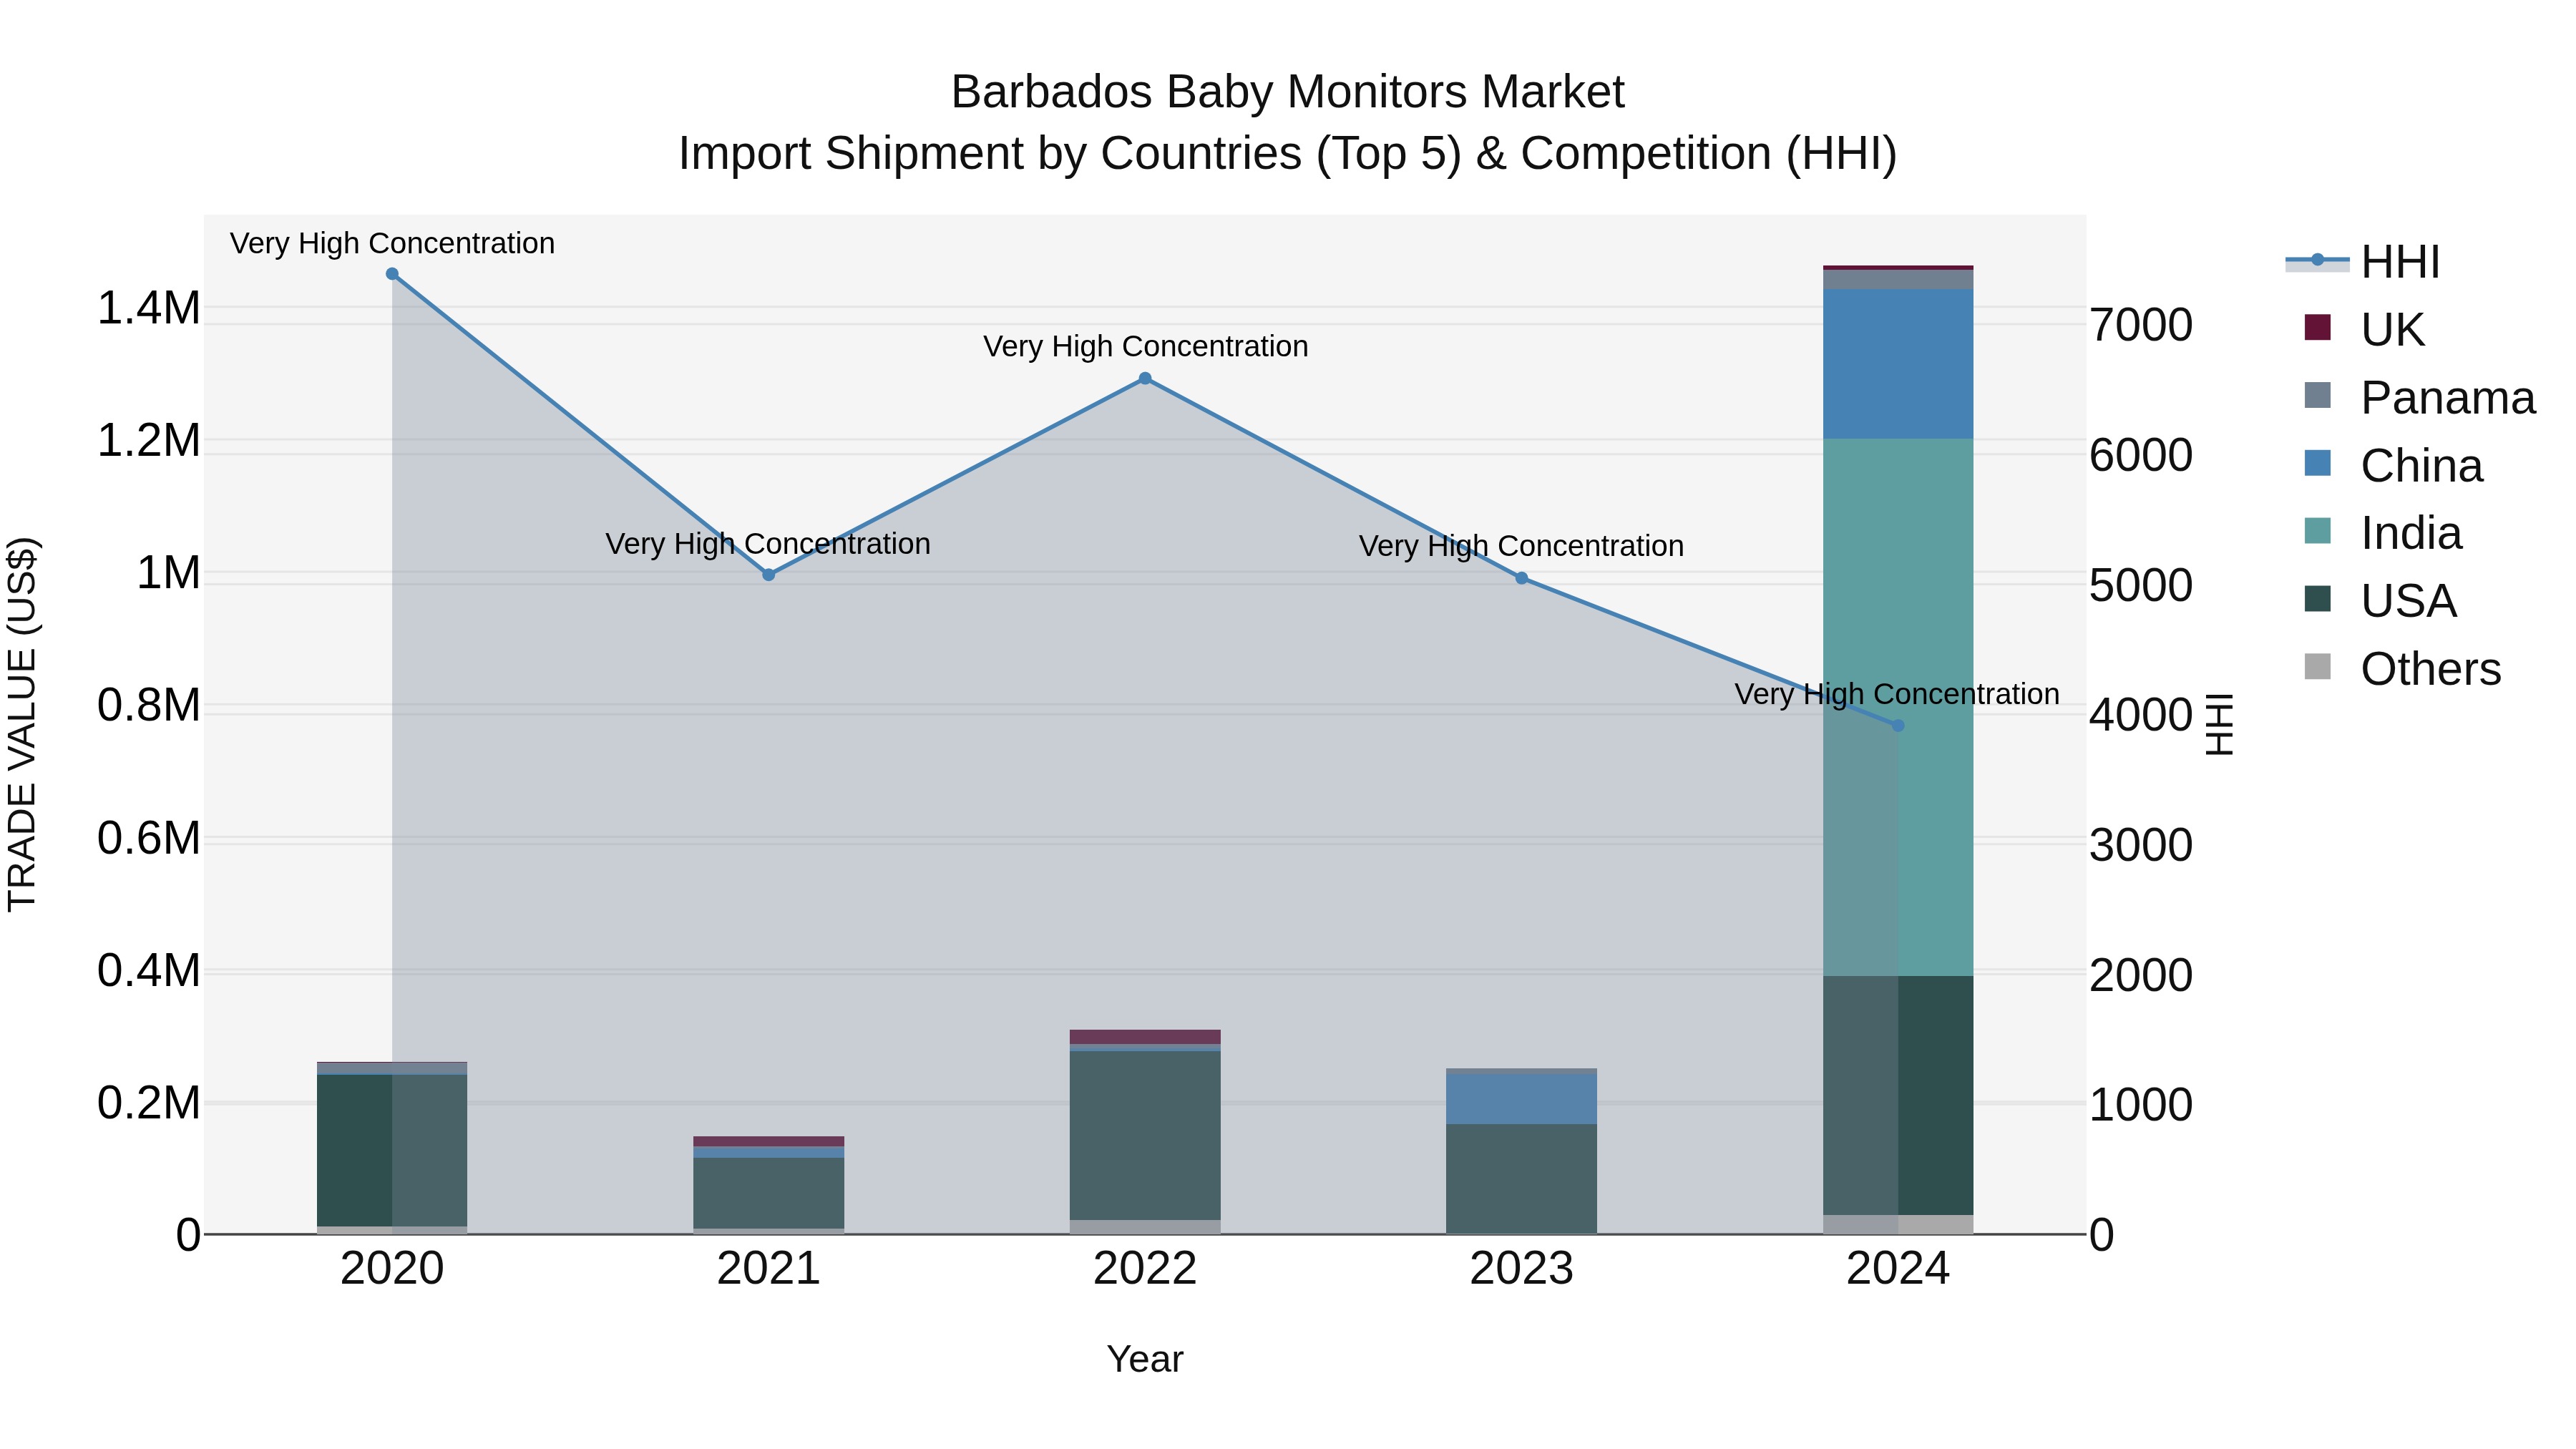Click the China segment of 2024 bar
The width and height of the screenshot is (2576, 1449).
(1898, 364)
